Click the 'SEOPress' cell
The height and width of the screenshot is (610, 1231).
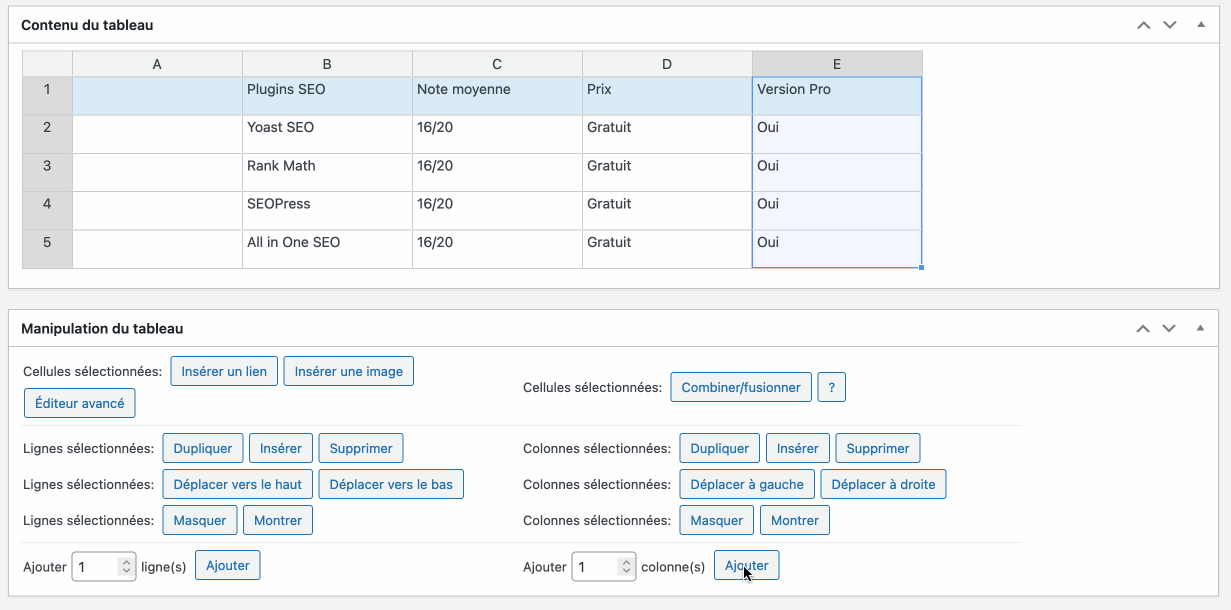point(327,210)
